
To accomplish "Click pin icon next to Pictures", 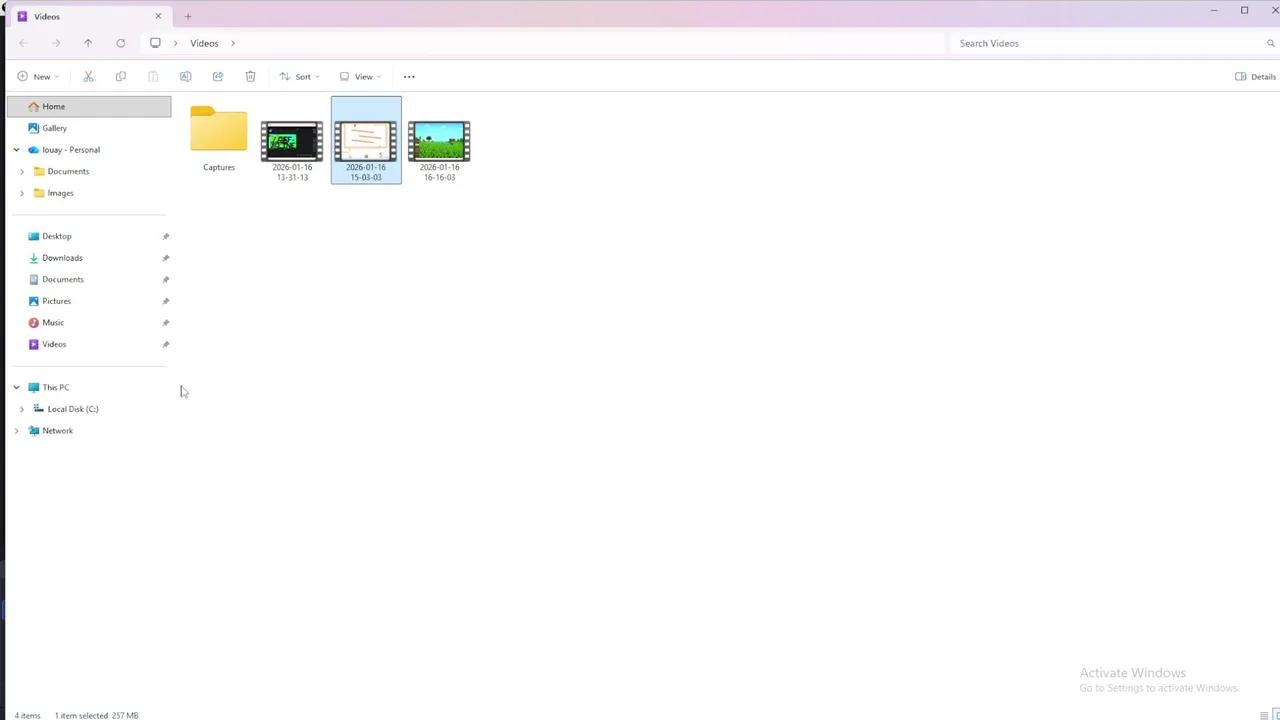I will coord(166,301).
